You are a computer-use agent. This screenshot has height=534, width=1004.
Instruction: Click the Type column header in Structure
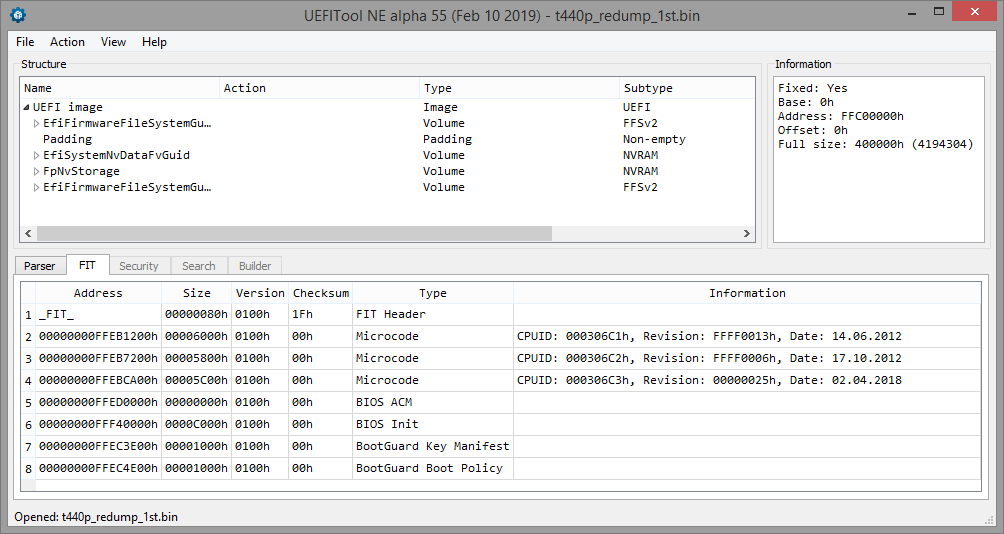[519, 88]
